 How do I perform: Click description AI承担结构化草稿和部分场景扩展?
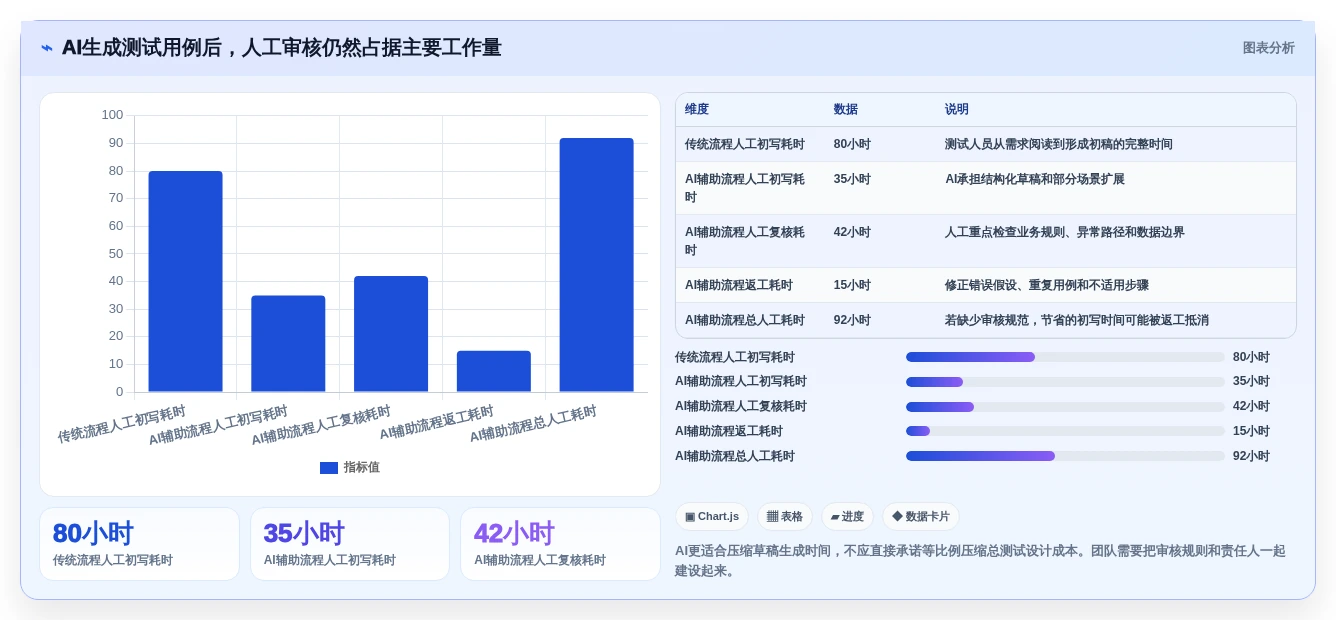[1035, 179]
